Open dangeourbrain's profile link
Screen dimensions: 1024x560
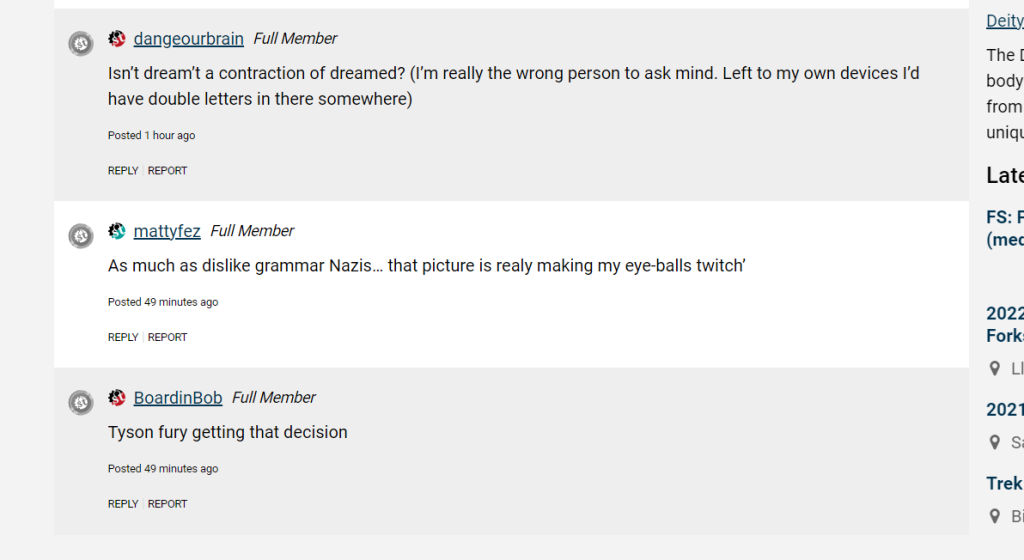click(x=188, y=39)
